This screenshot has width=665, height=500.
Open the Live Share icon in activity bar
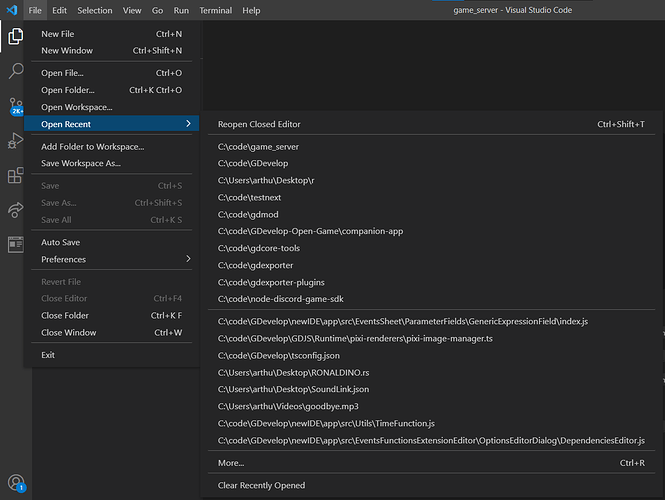pos(16,210)
